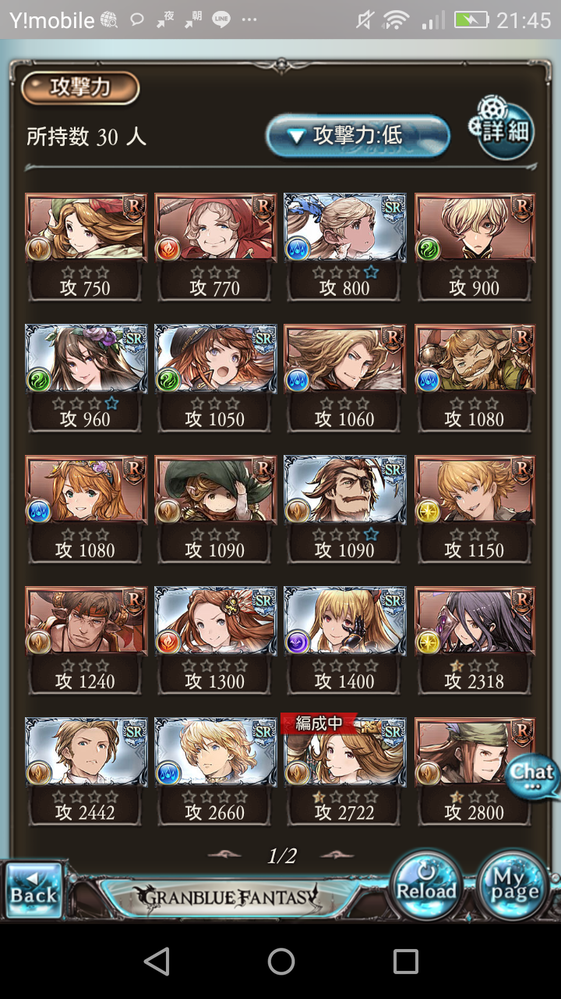
Task: Select the 編成中 character with attack 2722
Action: tap(344, 771)
